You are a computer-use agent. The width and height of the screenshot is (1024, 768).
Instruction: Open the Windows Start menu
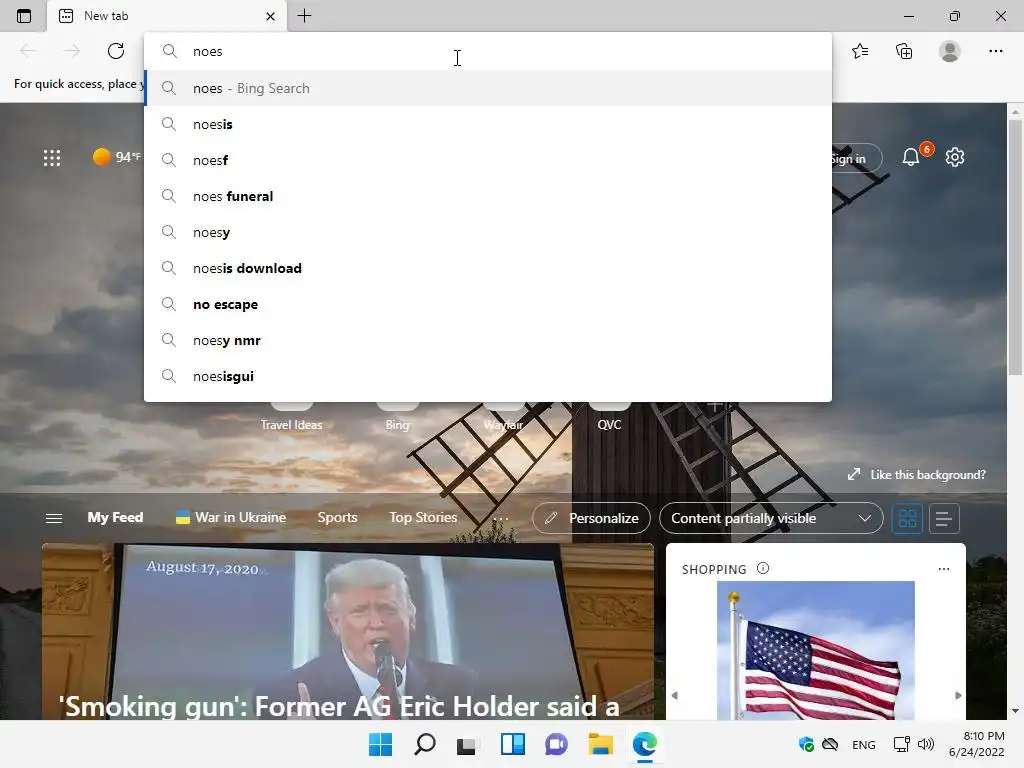(380, 744)
